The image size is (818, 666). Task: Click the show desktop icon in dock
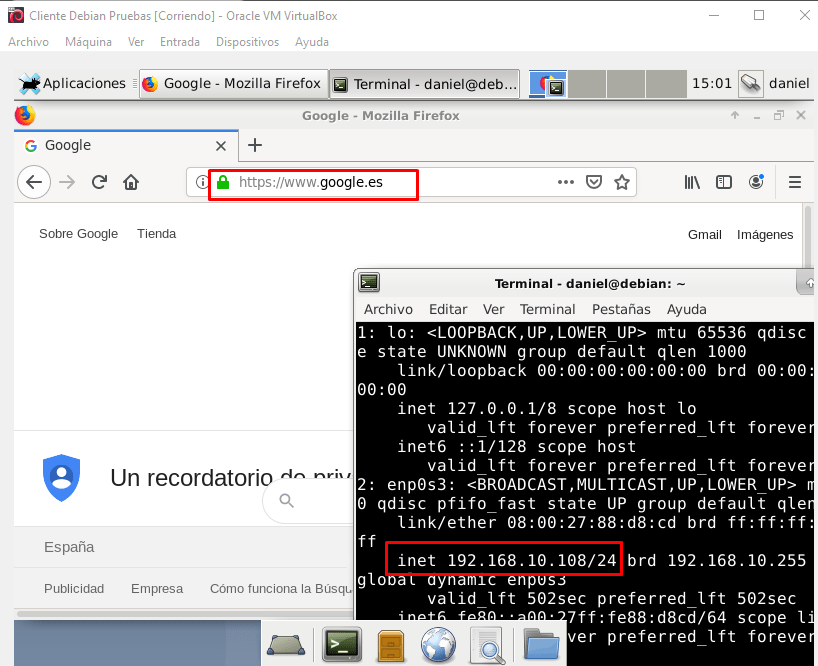click(x=286, y=645)
